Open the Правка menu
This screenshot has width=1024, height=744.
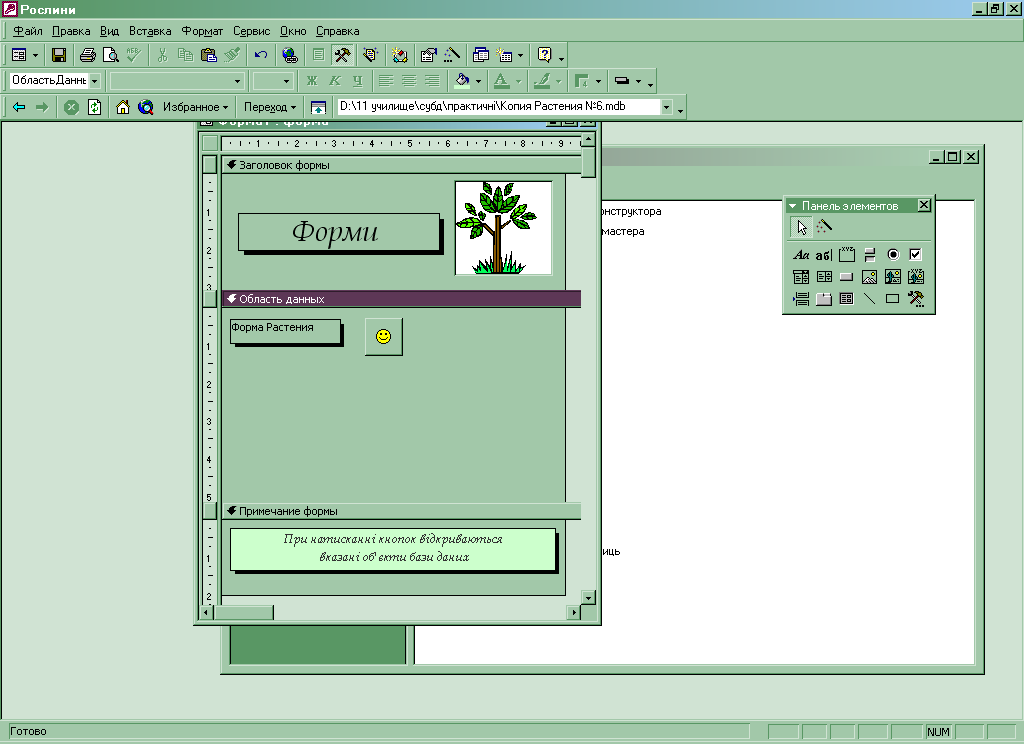pyautogui.click(x=71, y=31)
